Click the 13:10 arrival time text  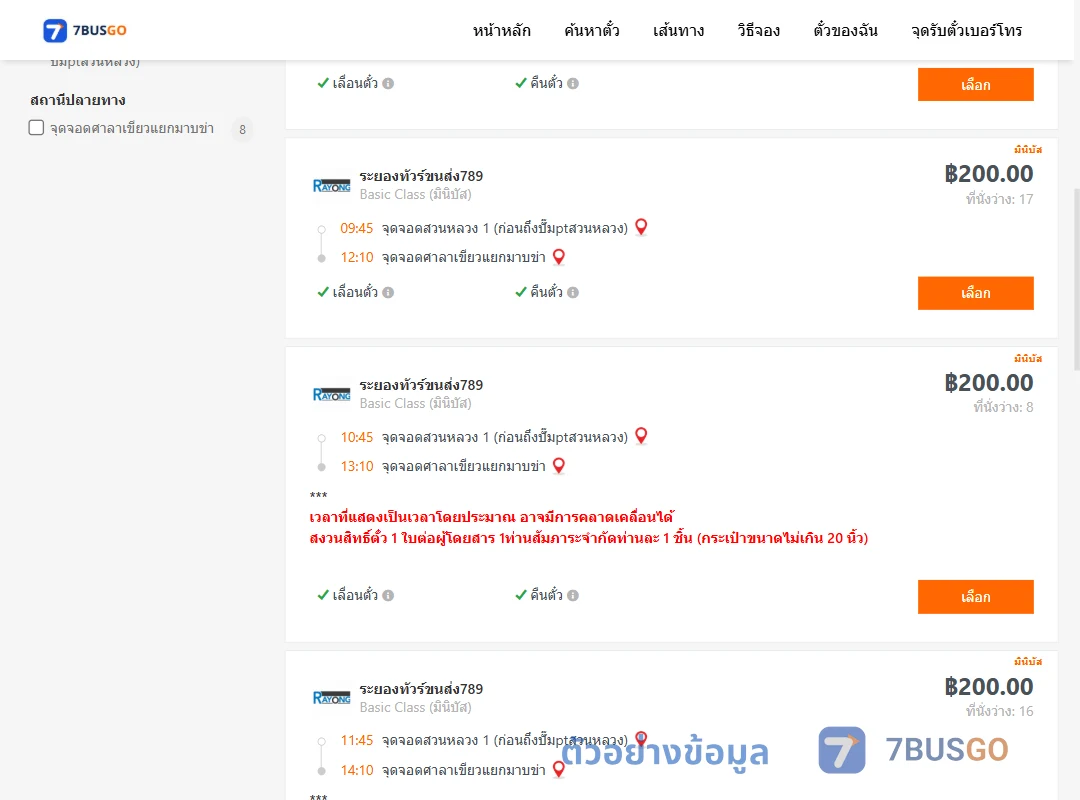(x=357, y=466)
